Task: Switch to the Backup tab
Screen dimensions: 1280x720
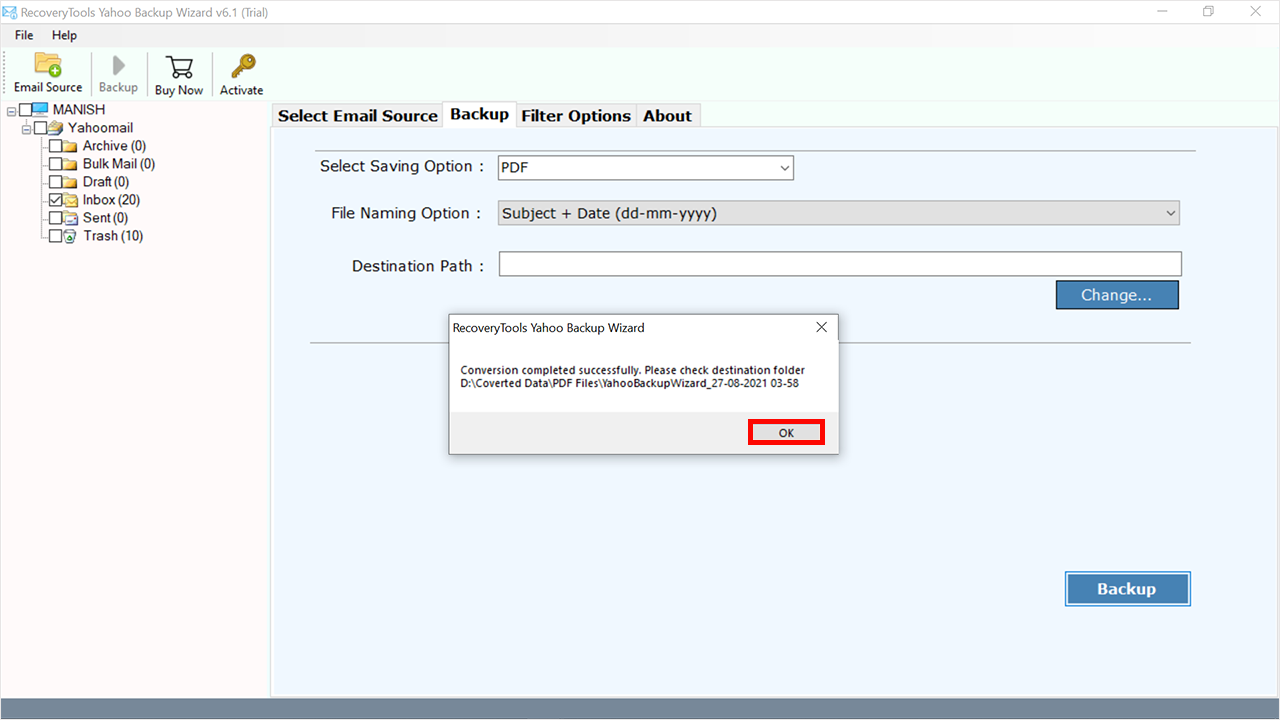Action: [x=480, y=114]
